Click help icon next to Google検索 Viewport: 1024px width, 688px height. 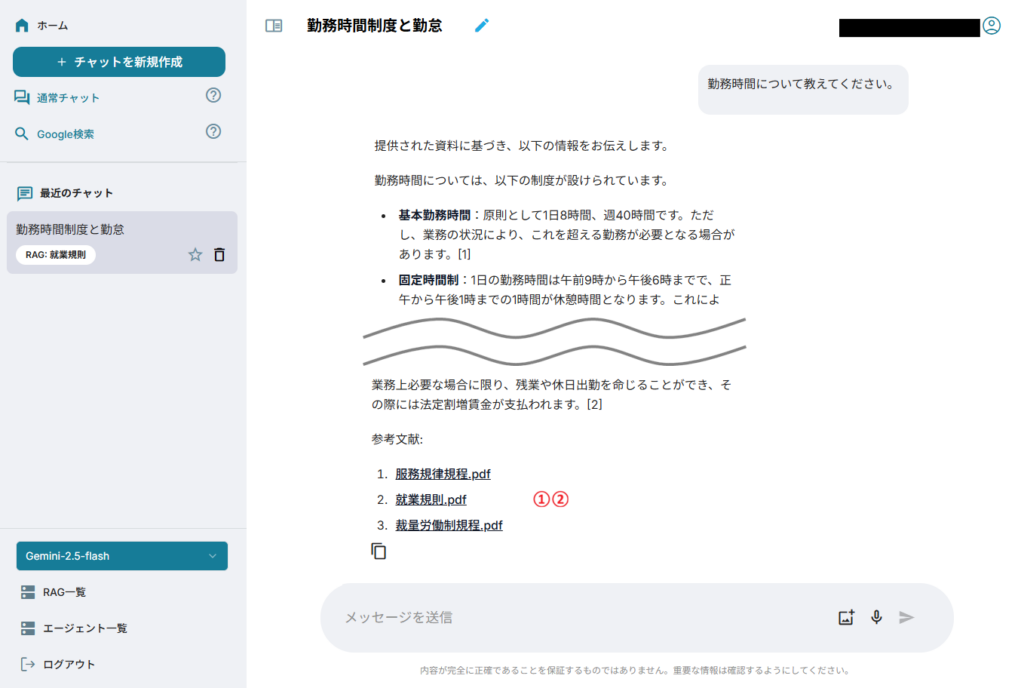[213, 132]
